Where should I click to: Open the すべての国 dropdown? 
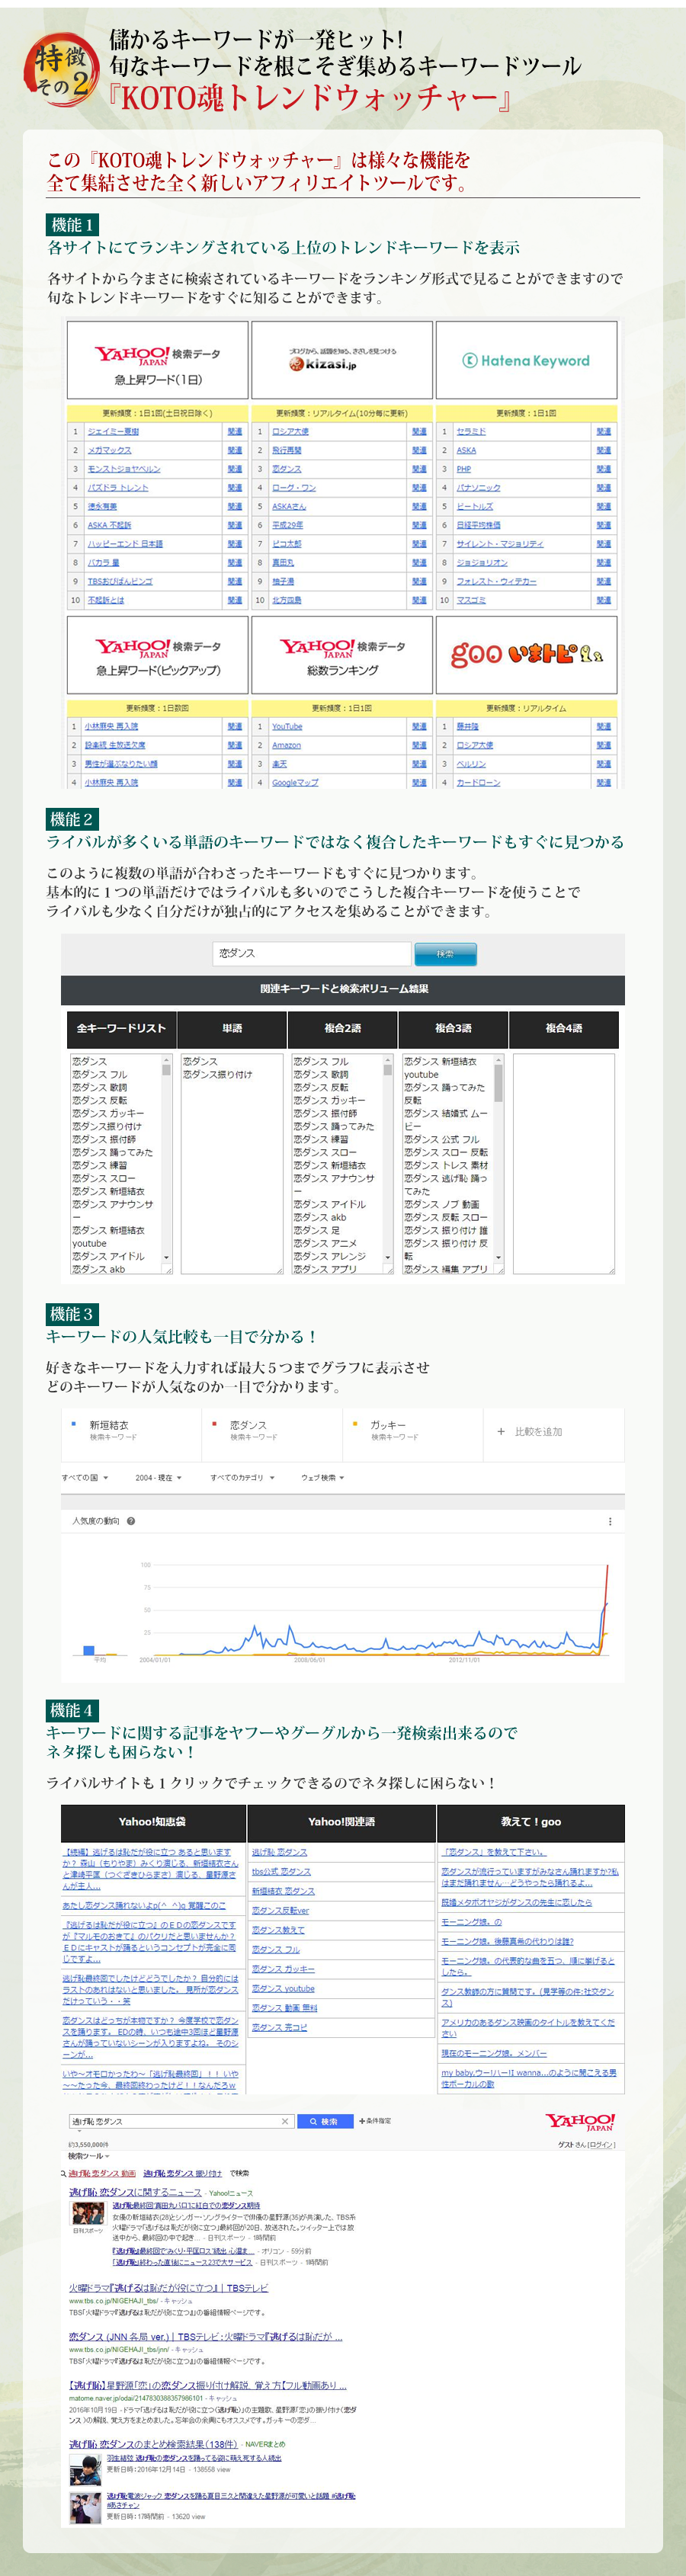(x=85, y=1477)
